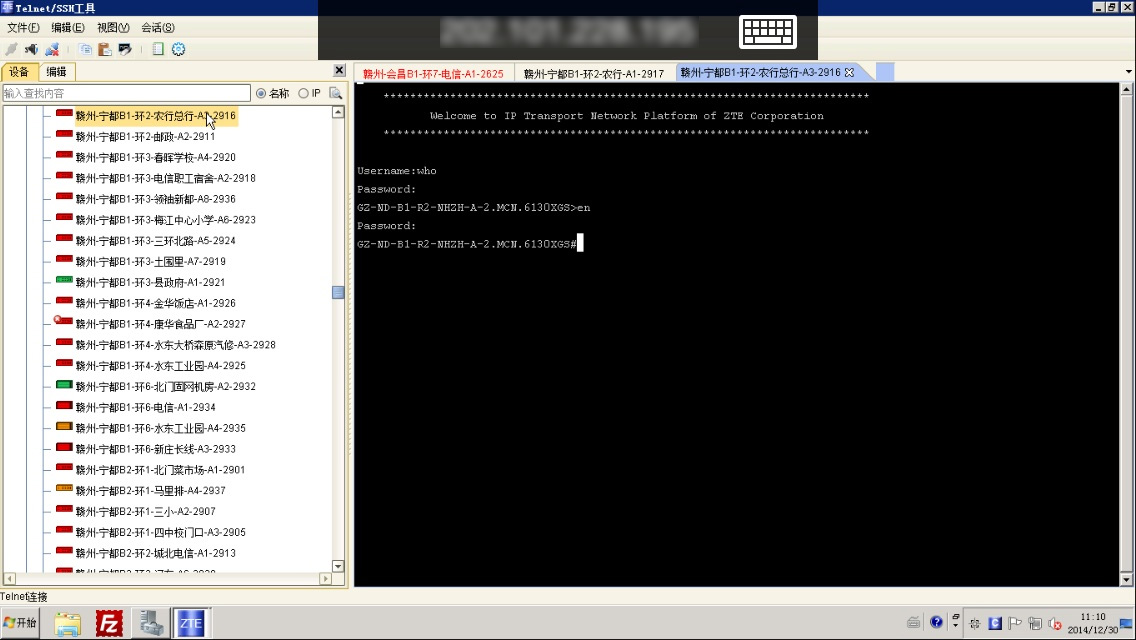1136x640 pixels.
Task: Click the ZTE application taskbar button
Action: 191,623
